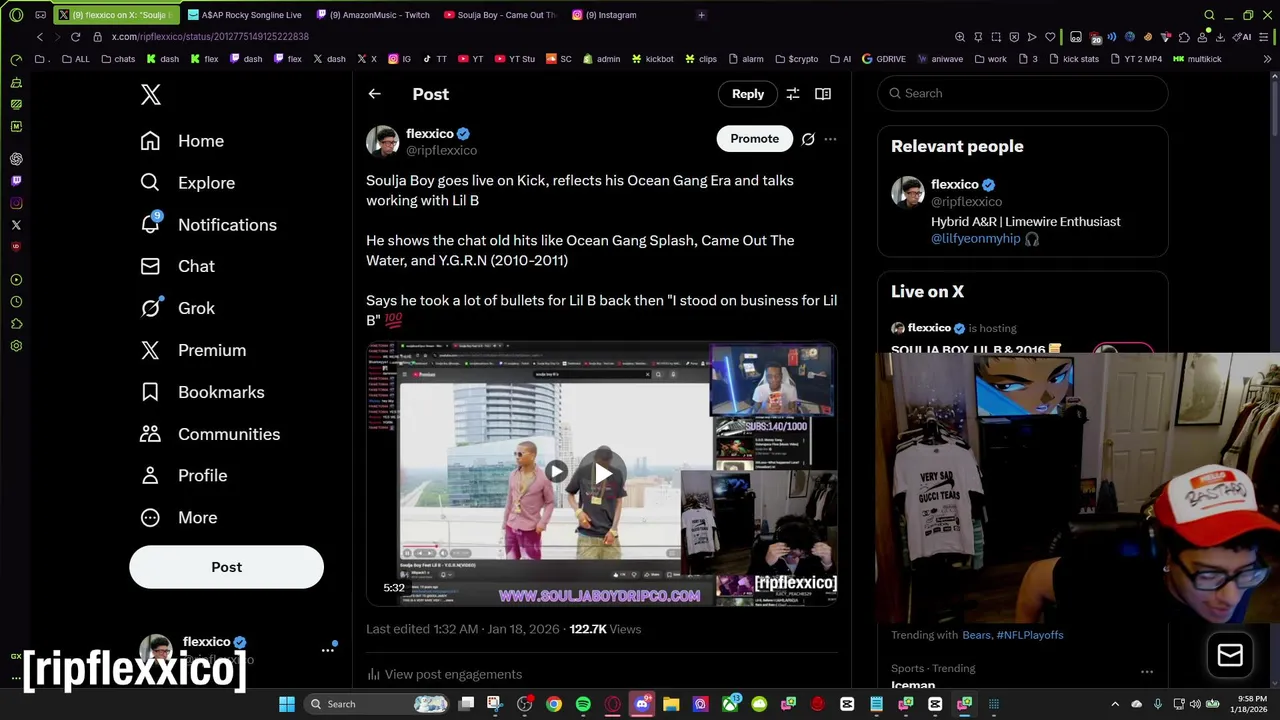Click in the X Search field

[x=1023, y=93]
